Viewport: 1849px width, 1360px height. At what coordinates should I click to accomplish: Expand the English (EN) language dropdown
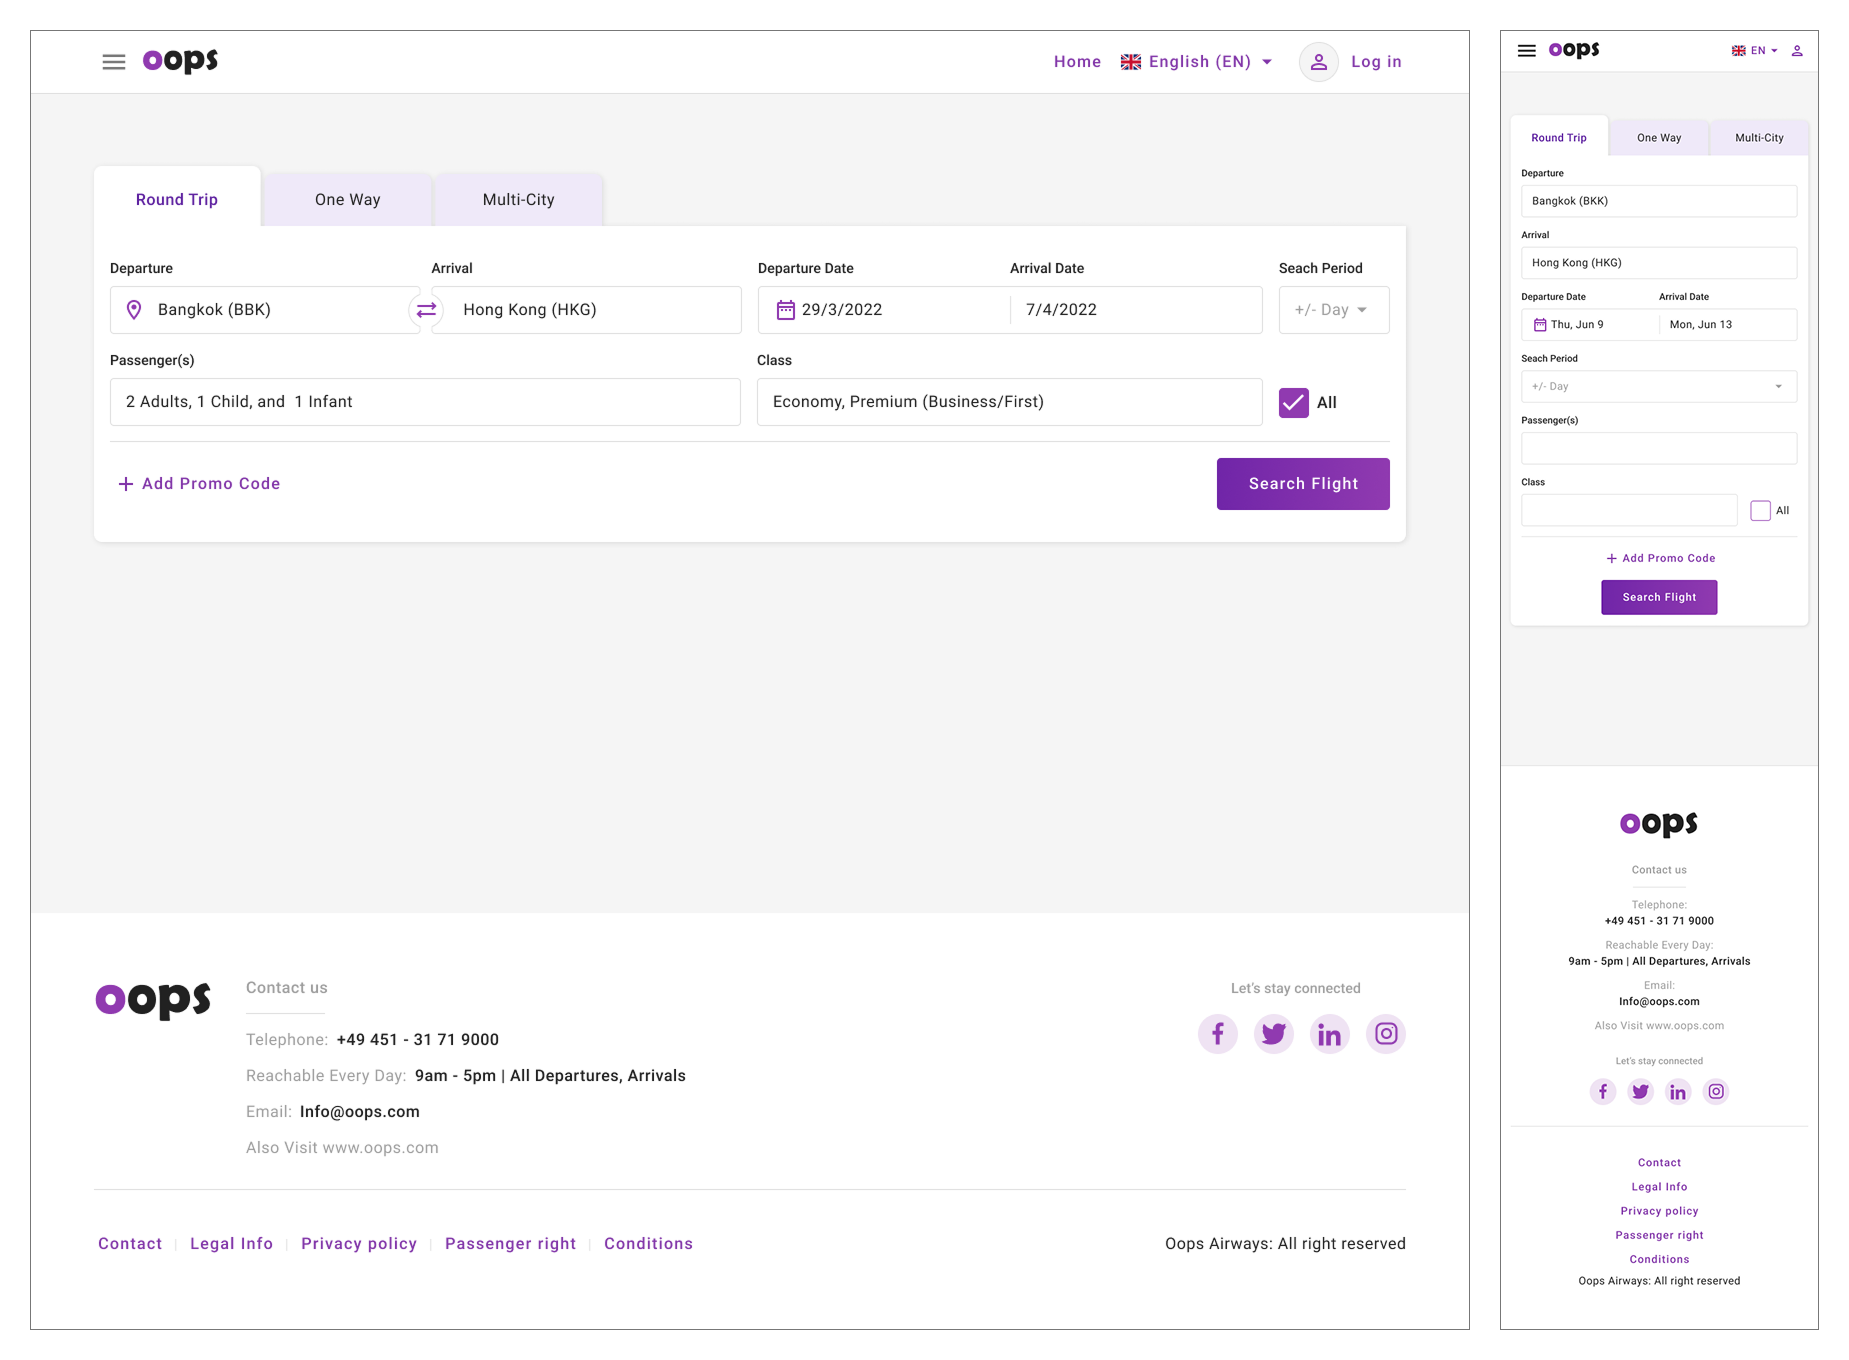point(1198,62)
